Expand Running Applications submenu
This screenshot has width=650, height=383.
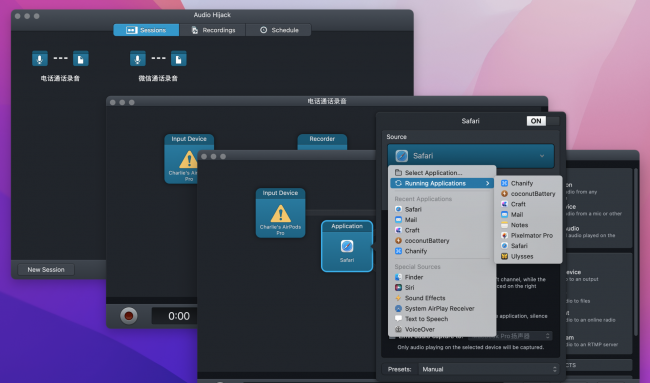pyautogui.click(x=442, y=183)
